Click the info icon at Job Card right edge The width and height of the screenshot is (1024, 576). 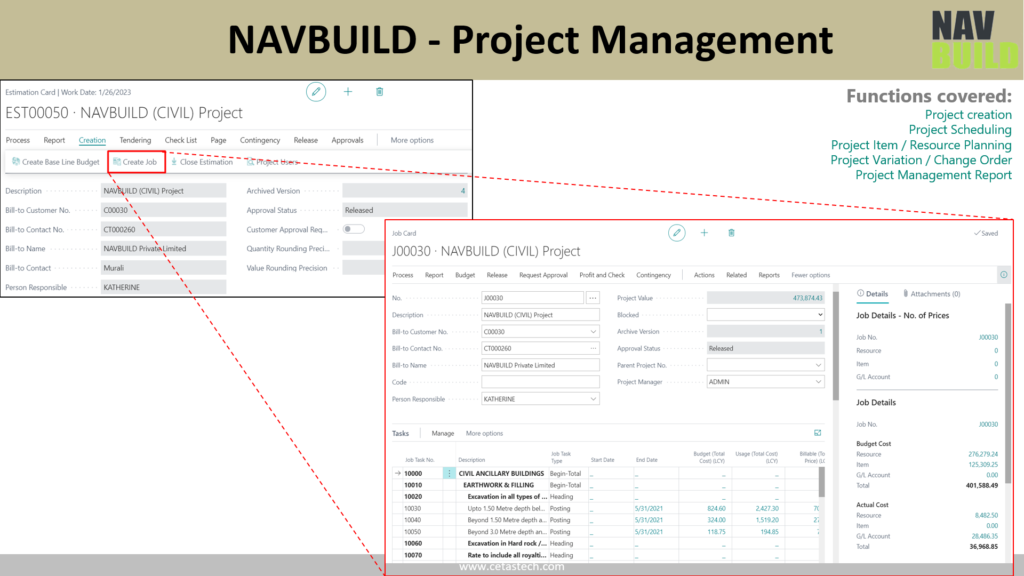tap(1003, 275)
